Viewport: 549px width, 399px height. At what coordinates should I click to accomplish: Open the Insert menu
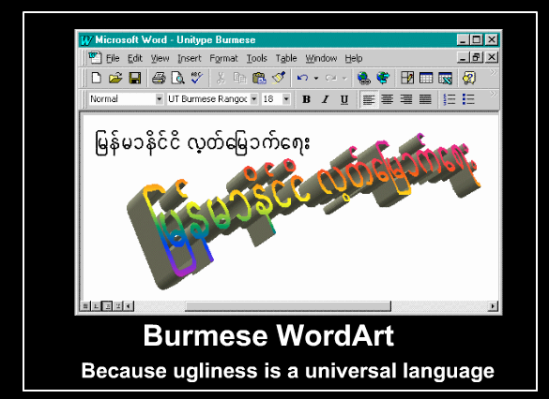point(189,58)
